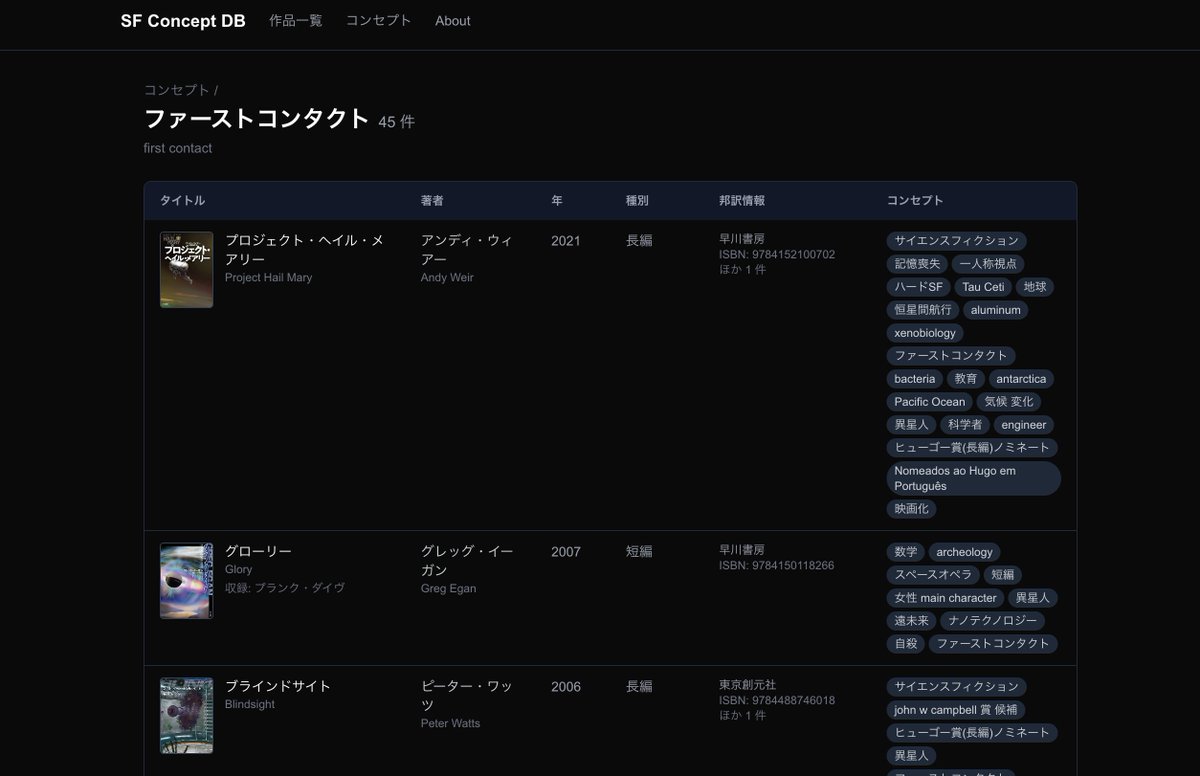The width and height of the screenshot is (1200, 776).
Task: Click the コンセプト breadcrumb link
Action: click(177, 90)
